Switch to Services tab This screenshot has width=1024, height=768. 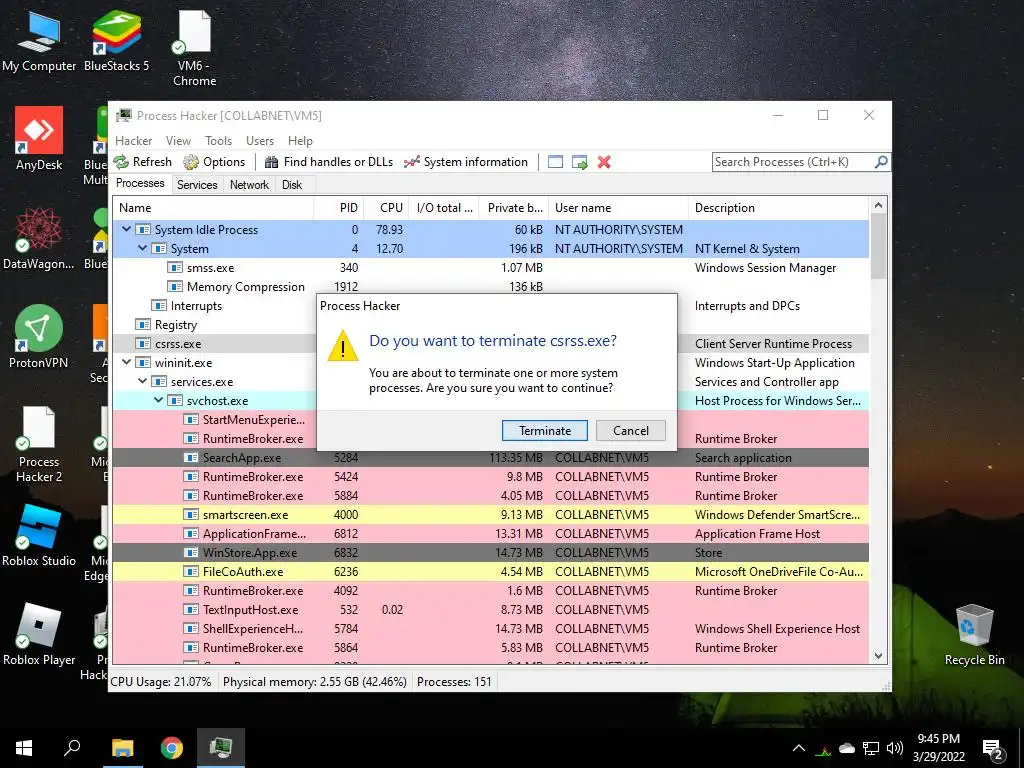197,185
